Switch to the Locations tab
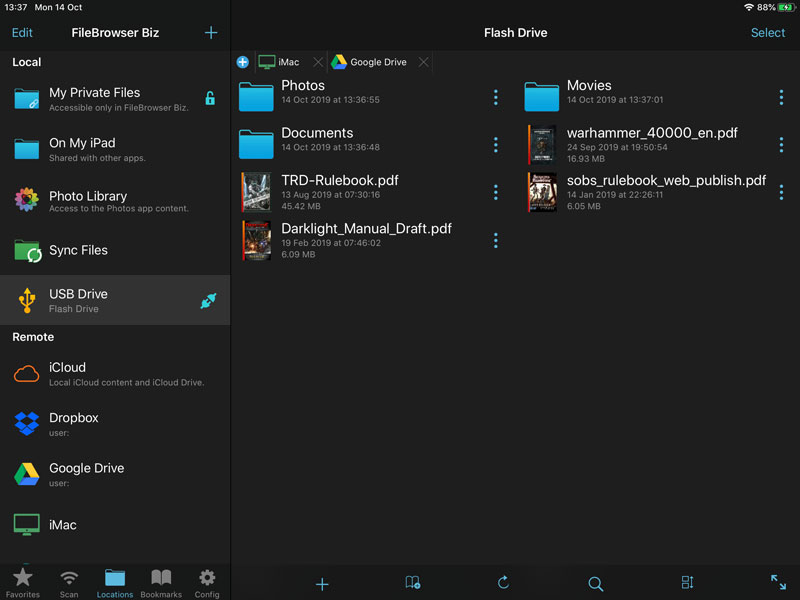The height and width of the screenshot is (600, 800). (115, 583)
